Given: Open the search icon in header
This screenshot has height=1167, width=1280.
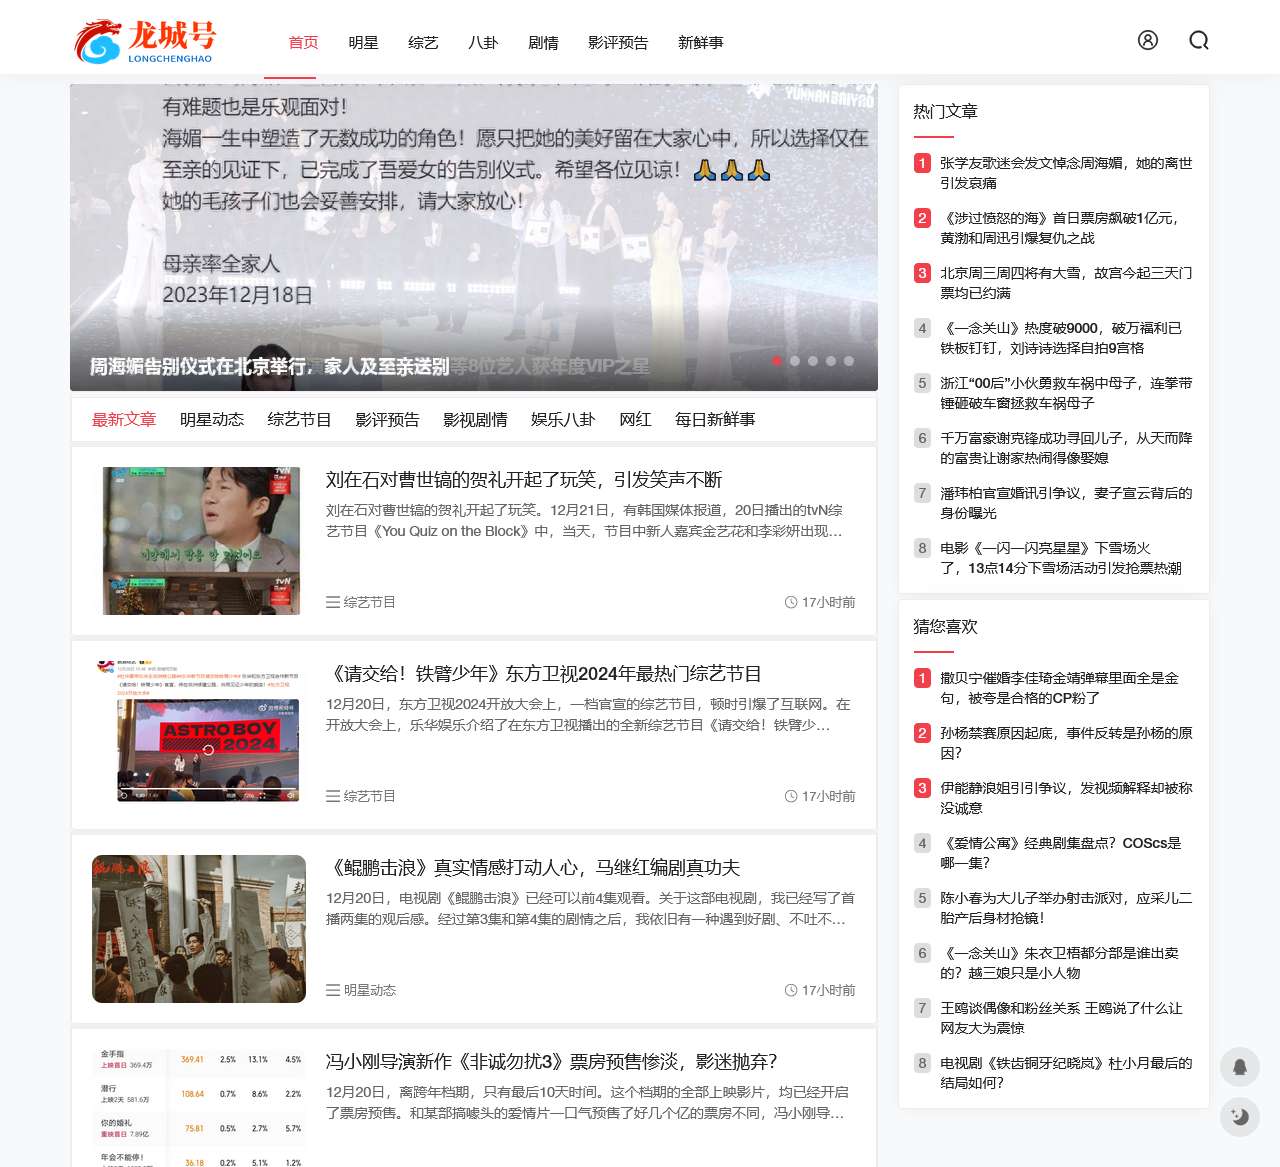Looking at the screenshot, I should tap(1199, 40).
